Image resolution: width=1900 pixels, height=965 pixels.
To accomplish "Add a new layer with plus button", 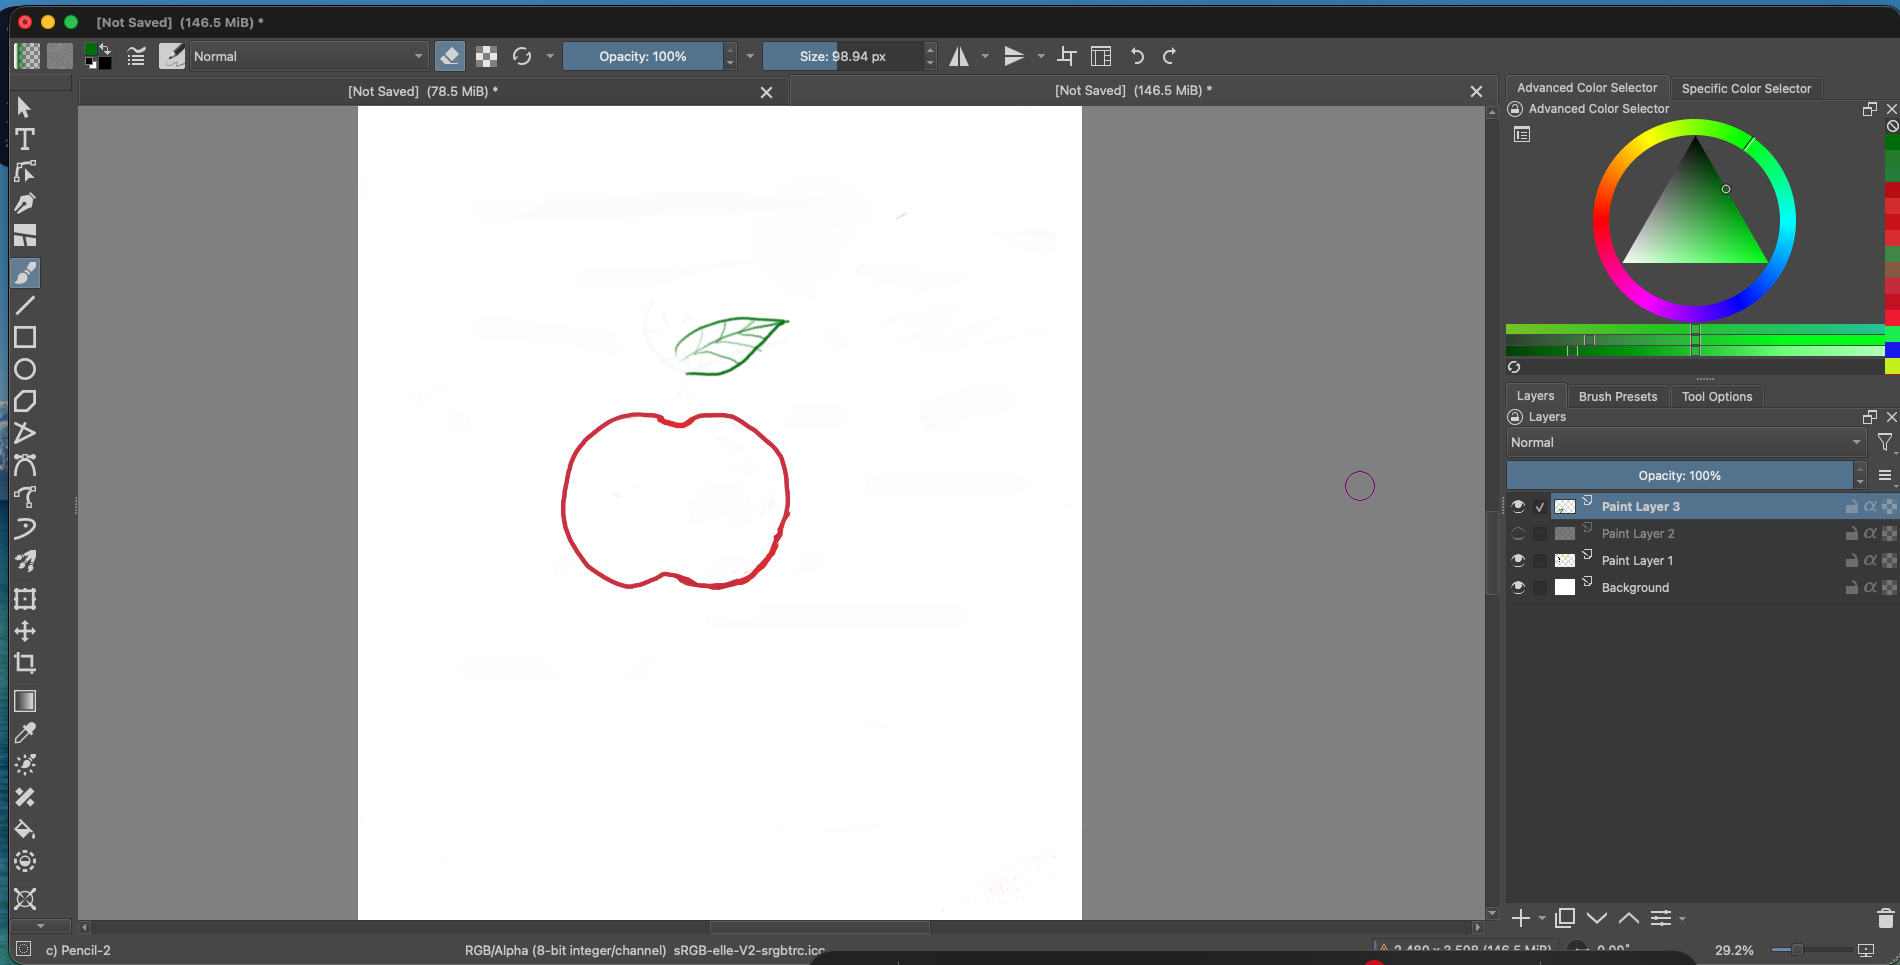I will [1521, 918].
